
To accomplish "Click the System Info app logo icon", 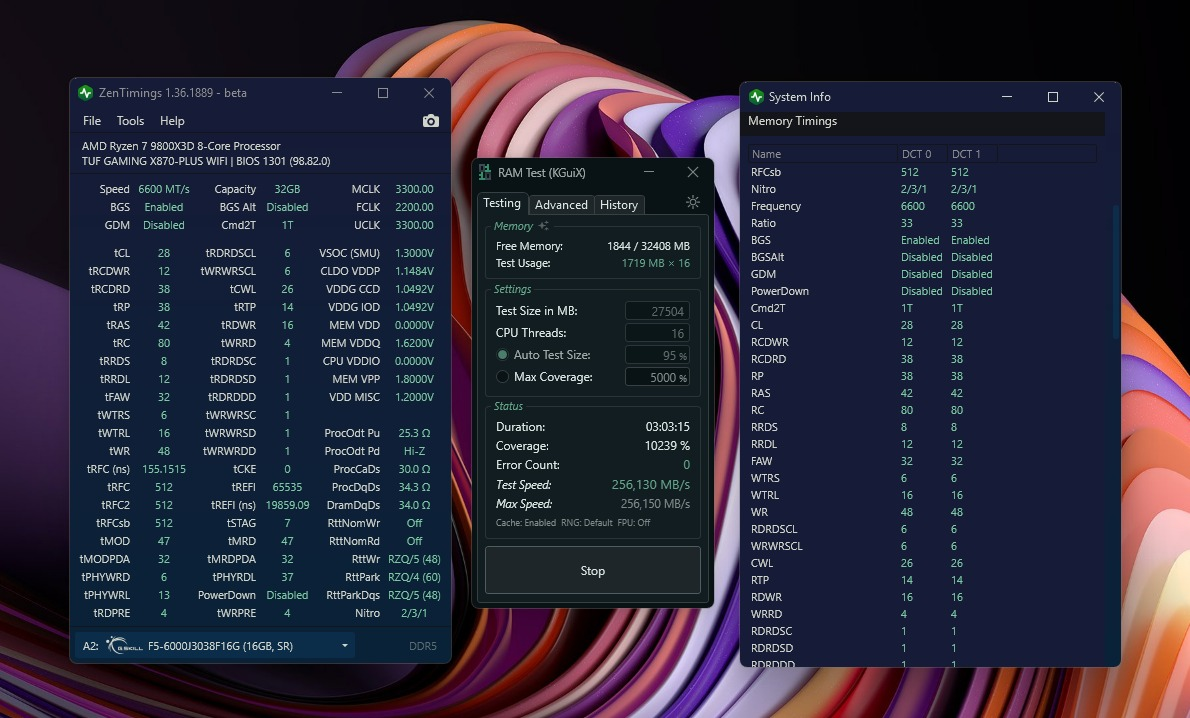I will (x=756, y=96).
